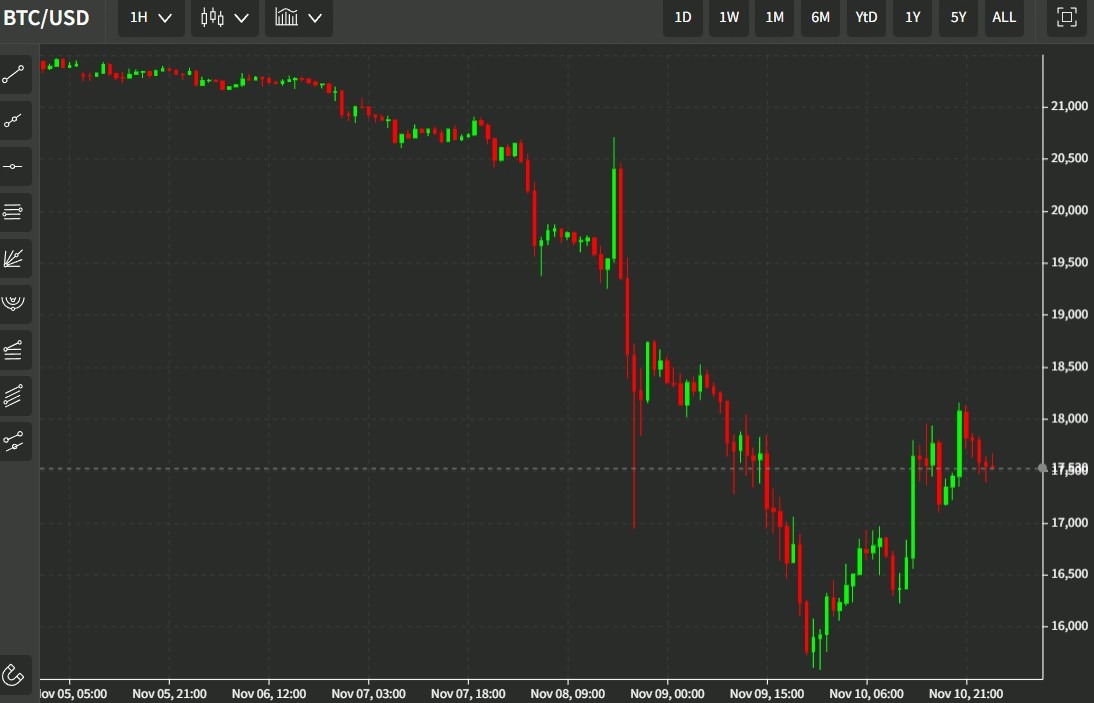Set chart range to ALL

coord(1004,17)
